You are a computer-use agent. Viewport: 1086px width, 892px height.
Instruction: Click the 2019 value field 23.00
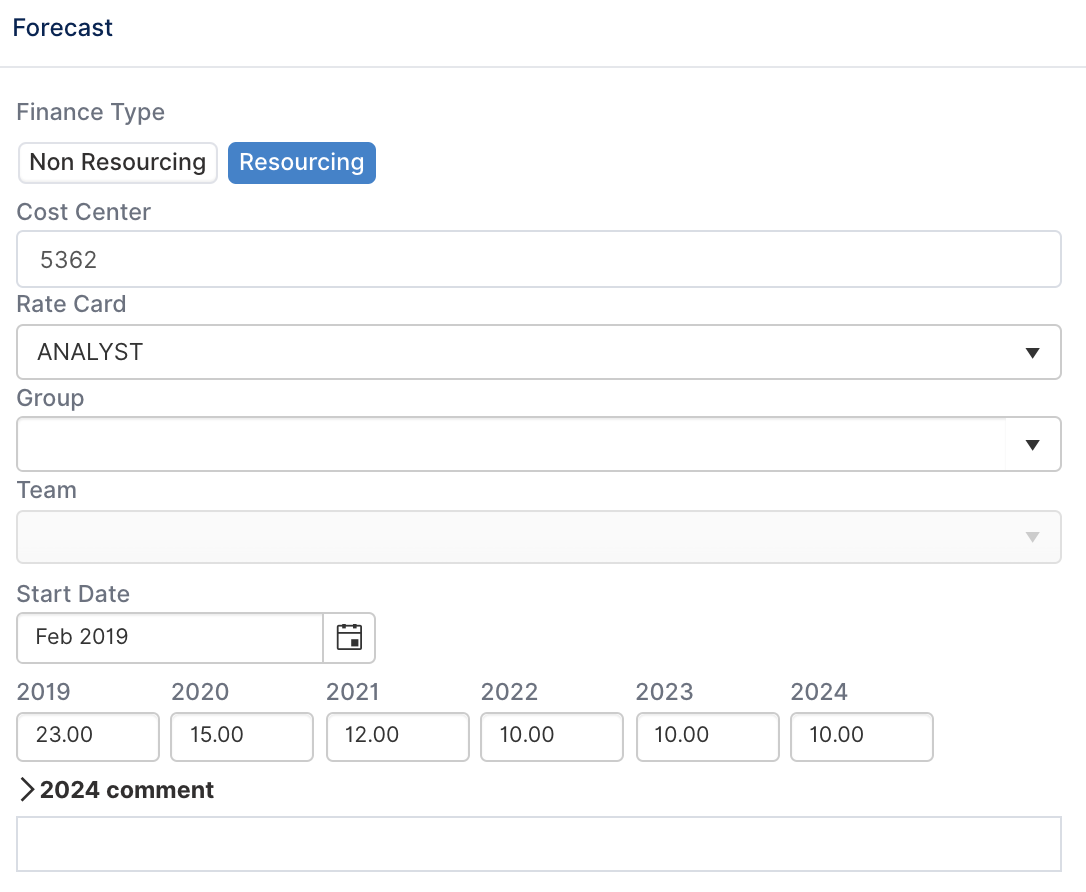[x=88, y=736]
